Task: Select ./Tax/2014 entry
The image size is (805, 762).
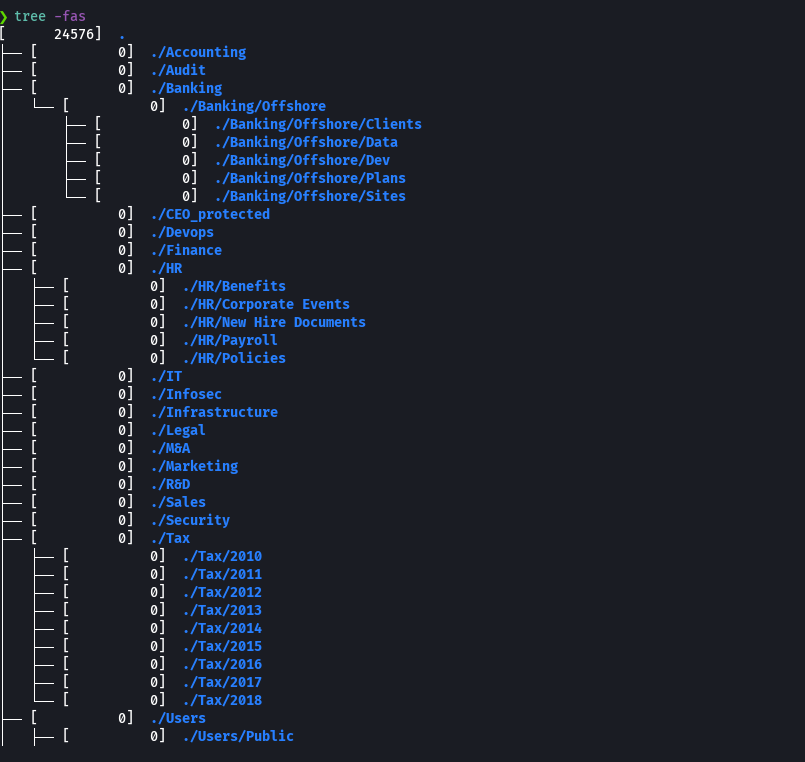Action: 222,628
